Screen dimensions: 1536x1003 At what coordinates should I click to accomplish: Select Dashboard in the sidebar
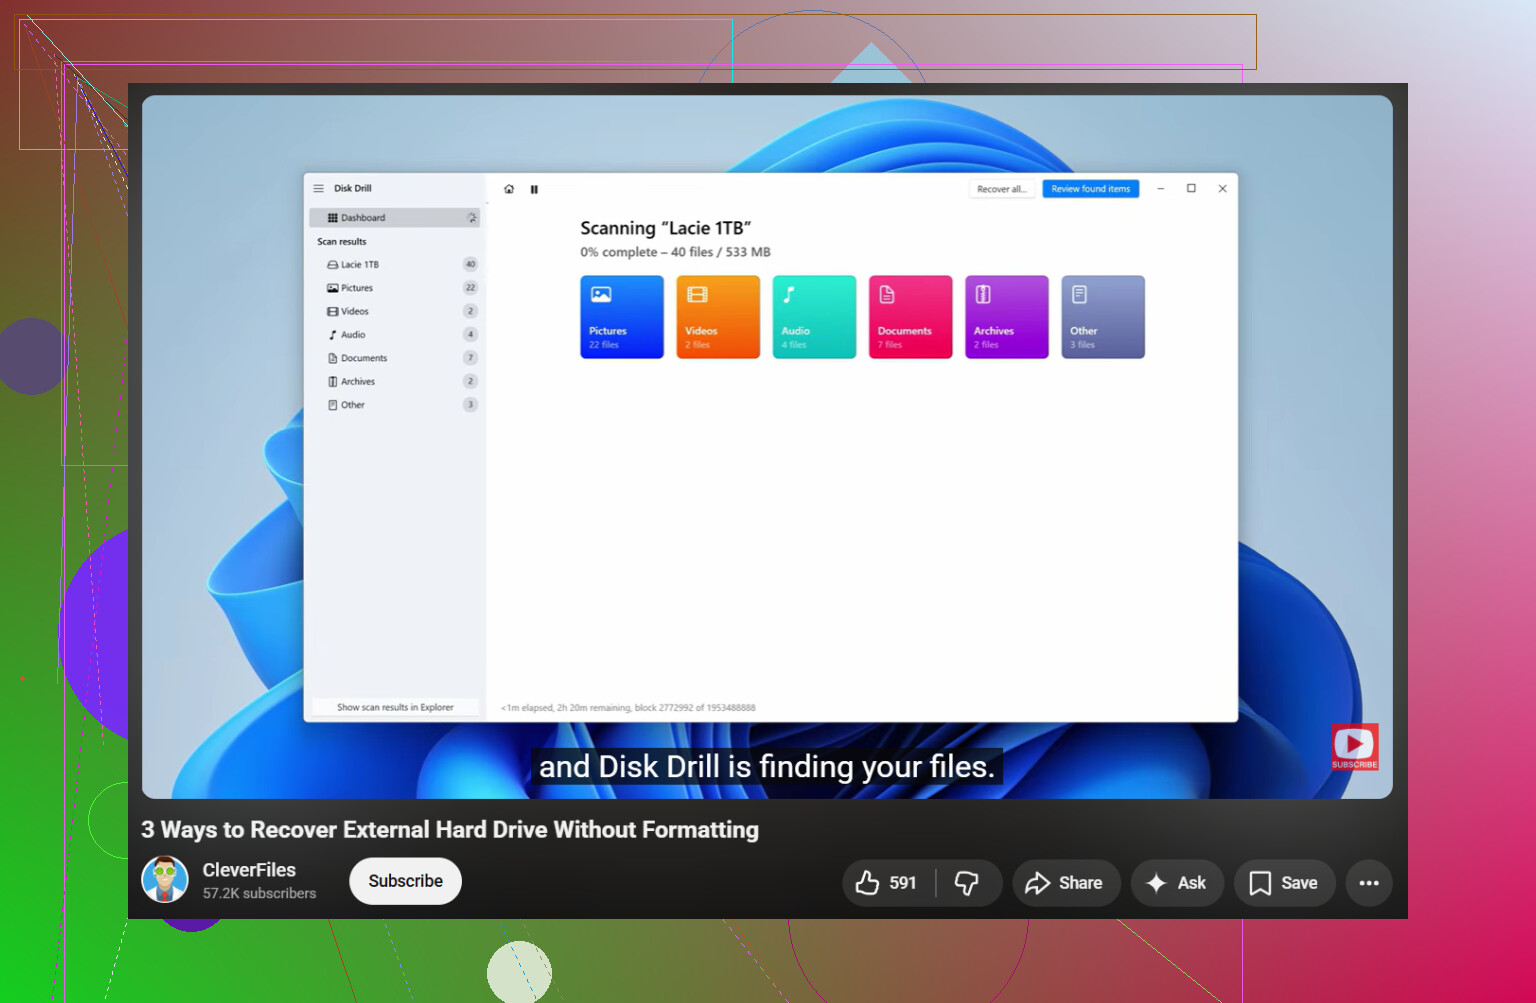click(394, 218)
